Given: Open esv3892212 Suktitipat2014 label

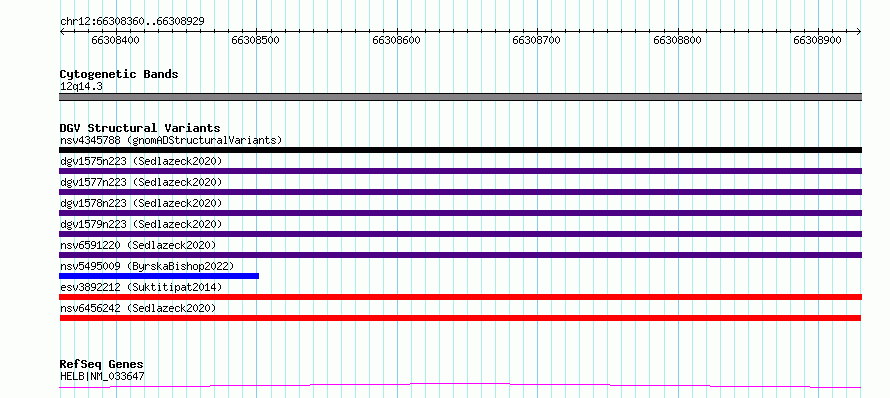Looking at the screenshot, I should click(x=141, y=287).
